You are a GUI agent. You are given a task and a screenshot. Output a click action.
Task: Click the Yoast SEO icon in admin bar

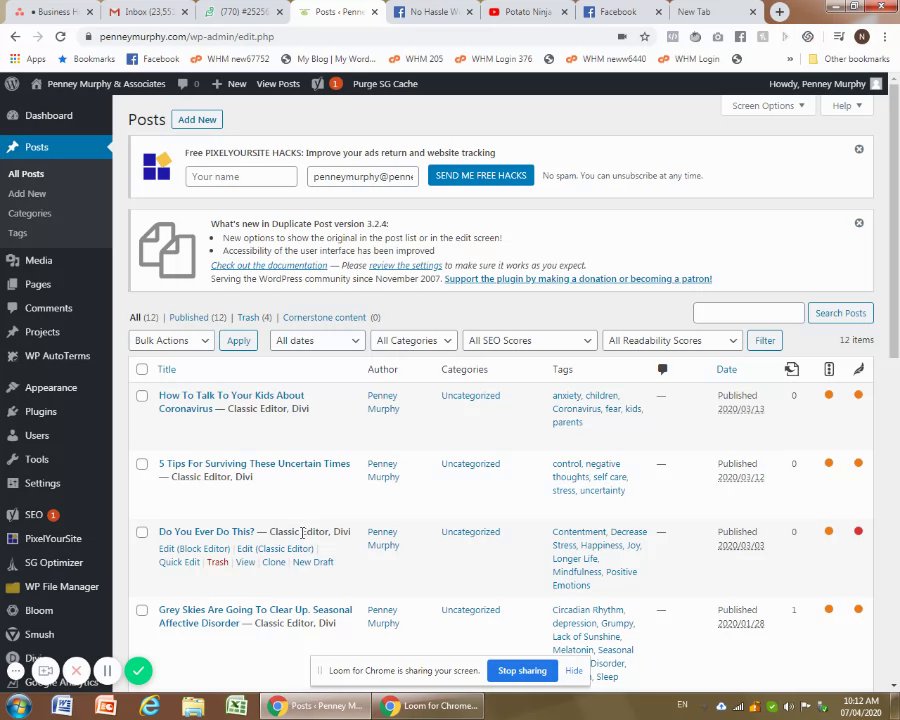[x=317, y=84]
